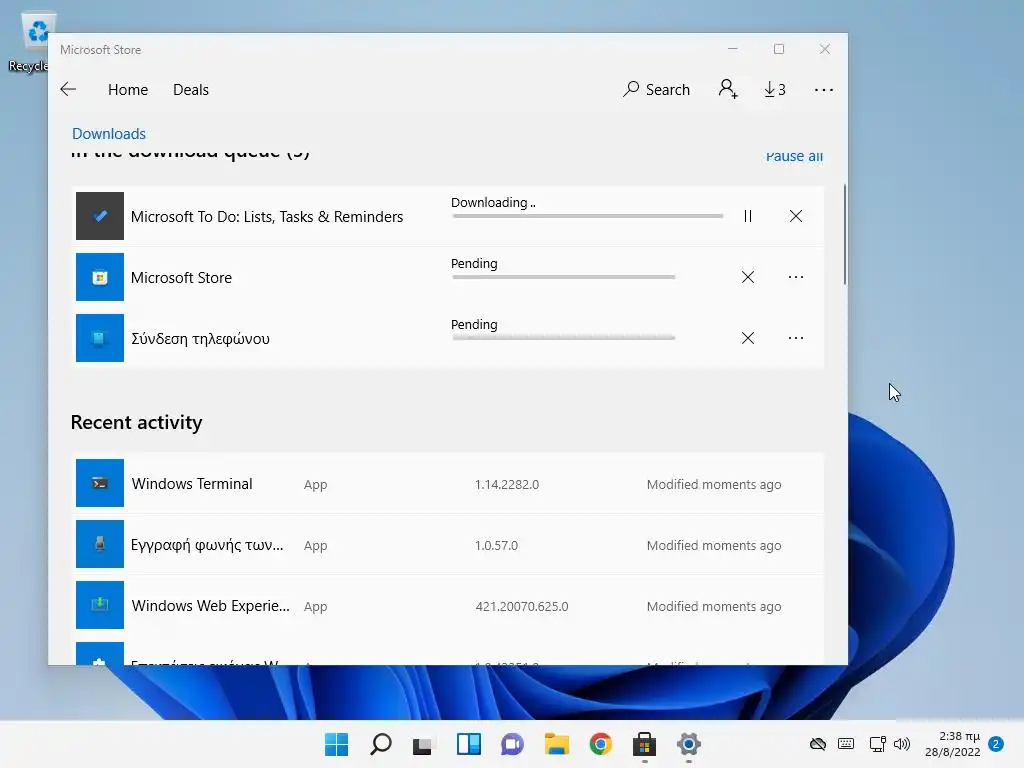Click the Windows Web Experience app icon
This screenshot has width=1024, height=768.
coord(100,605)
